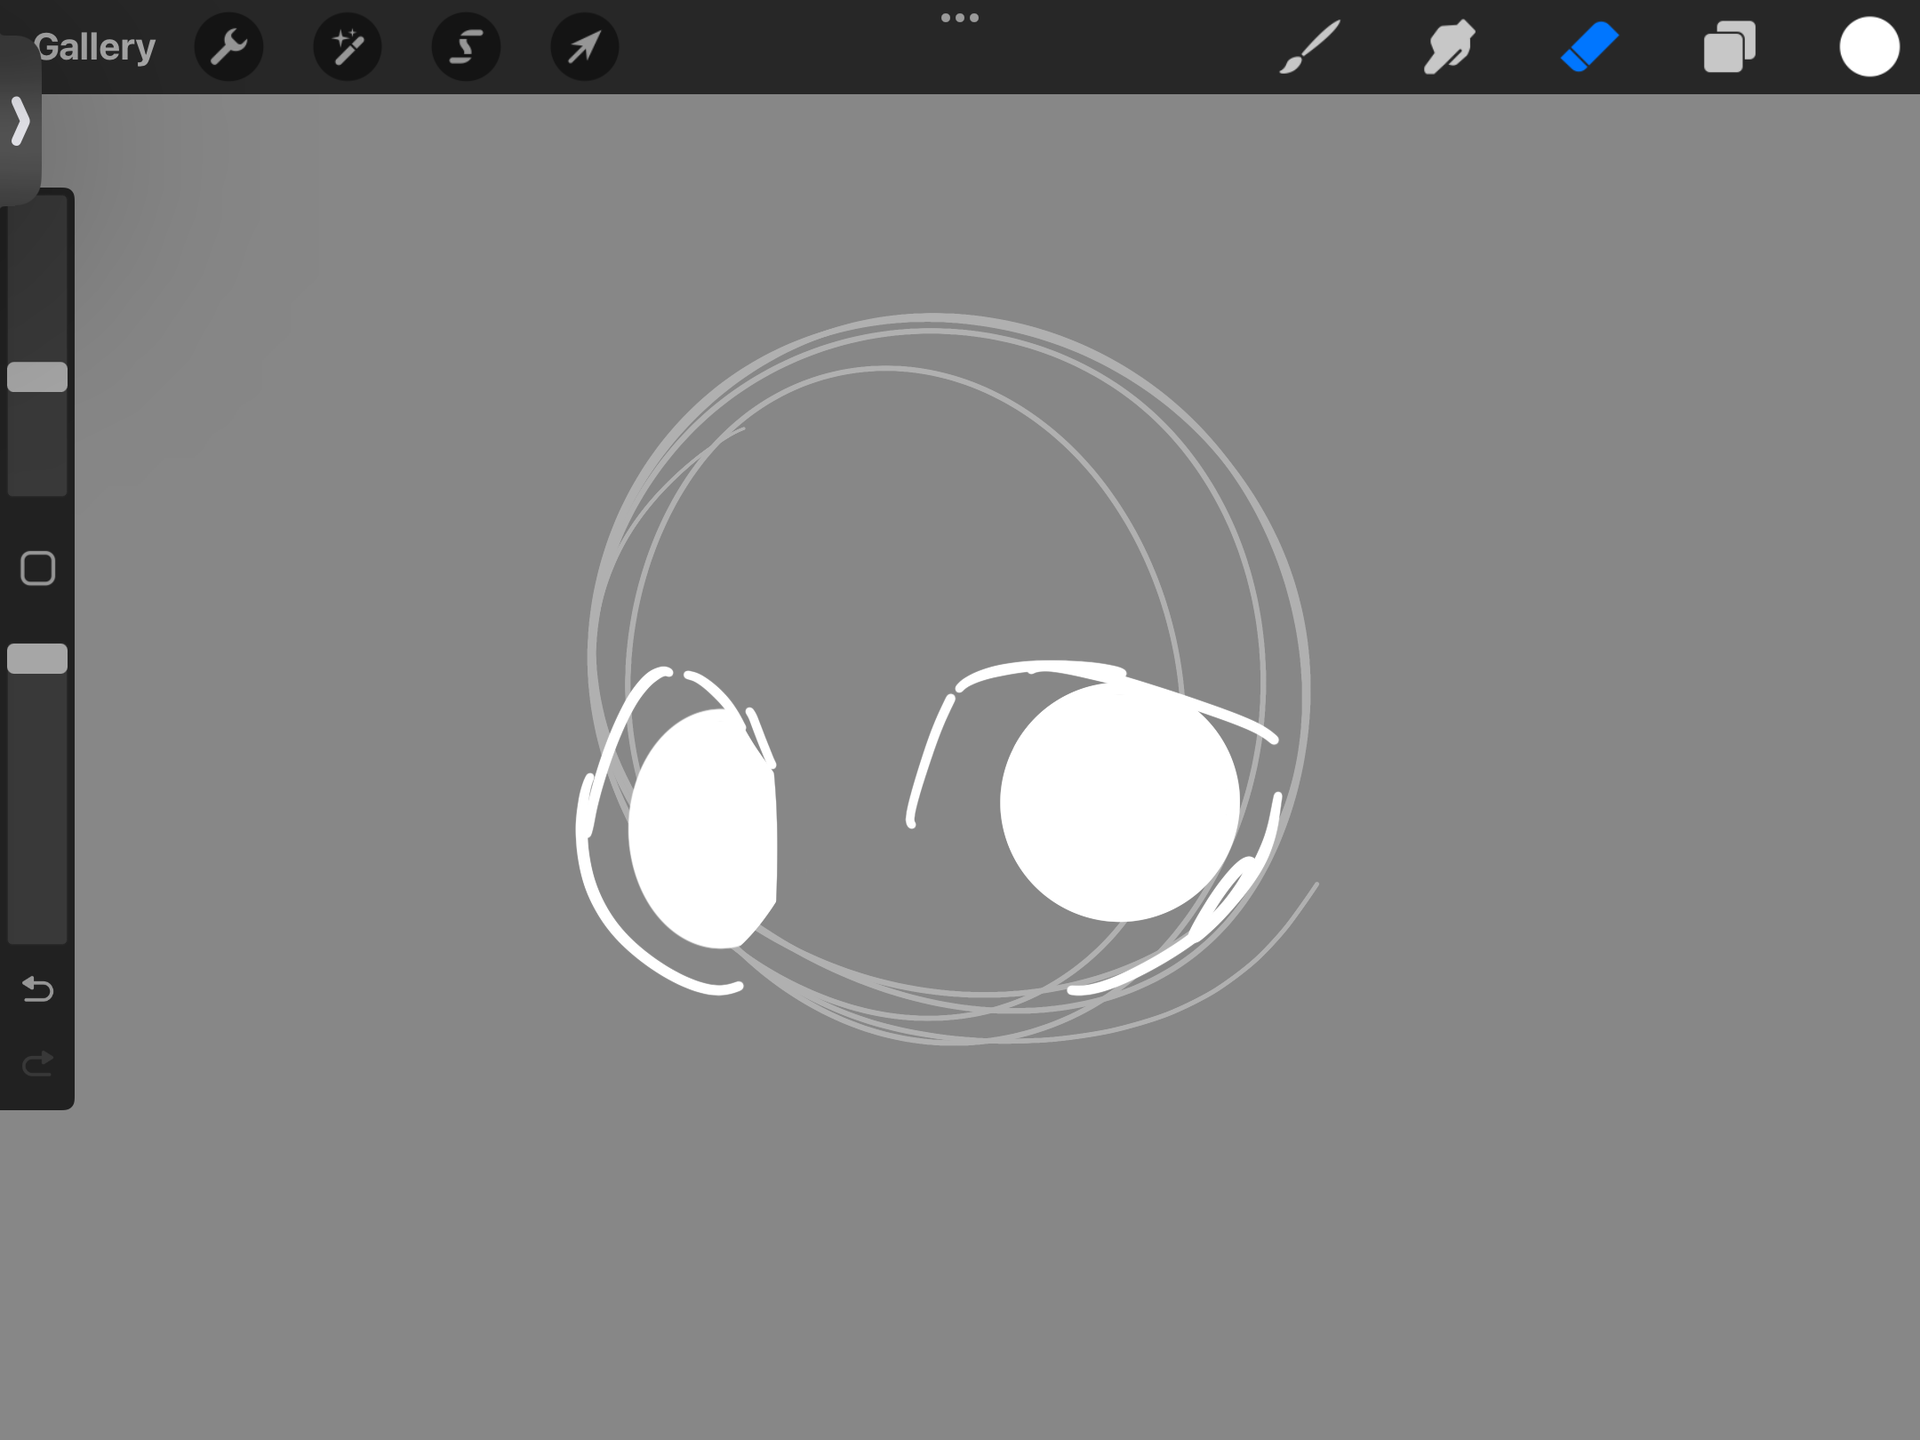
Task: Click the brush size slider handle
Action: pos(38,377)
